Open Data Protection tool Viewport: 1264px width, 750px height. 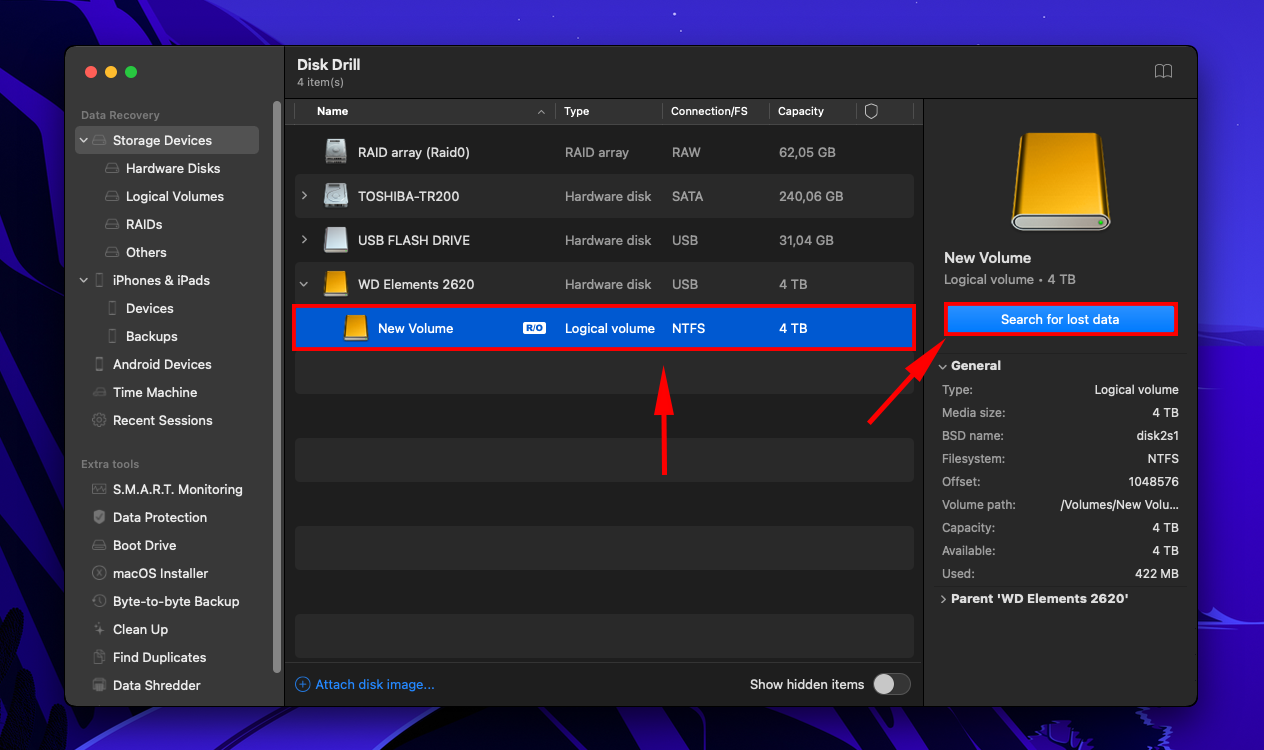(160, 517)
